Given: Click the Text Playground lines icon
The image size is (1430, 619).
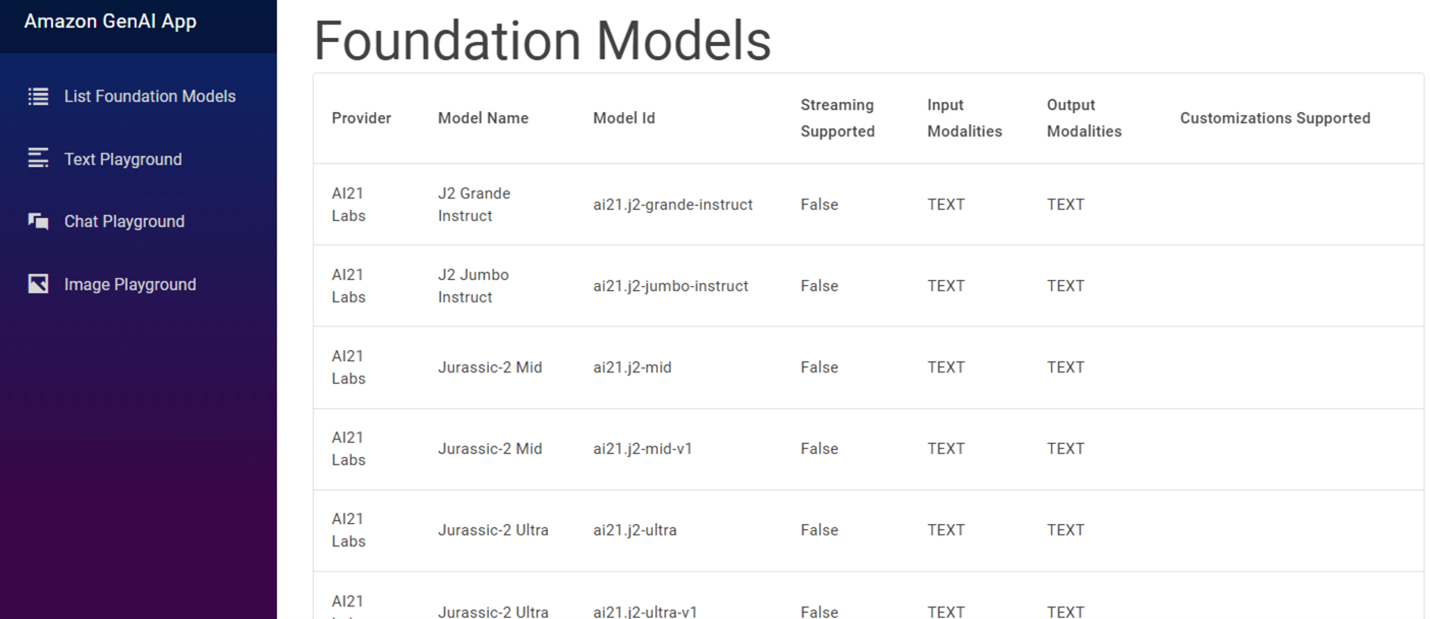Looking at the screenshot, I should click(37, 158).
